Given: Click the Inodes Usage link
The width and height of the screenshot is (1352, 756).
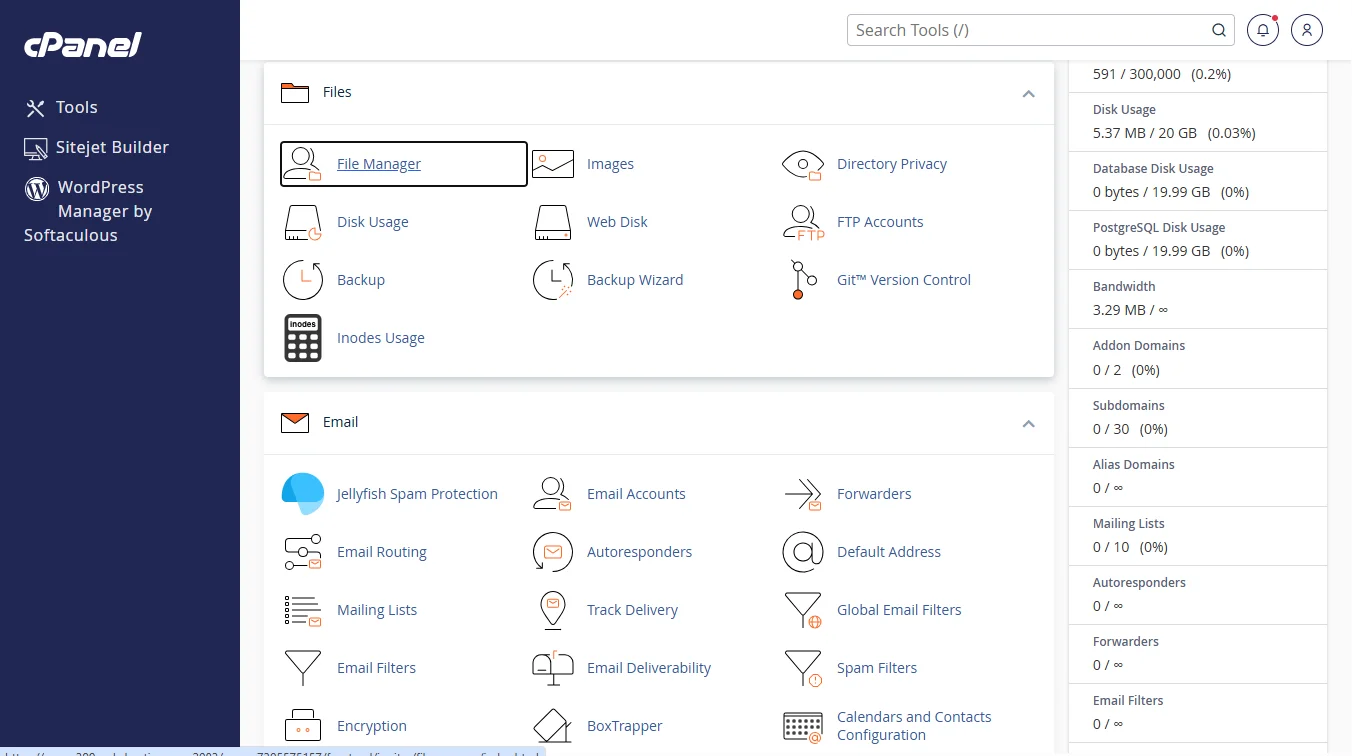Looking at the screenshot, I should click(x=381, y=338).
